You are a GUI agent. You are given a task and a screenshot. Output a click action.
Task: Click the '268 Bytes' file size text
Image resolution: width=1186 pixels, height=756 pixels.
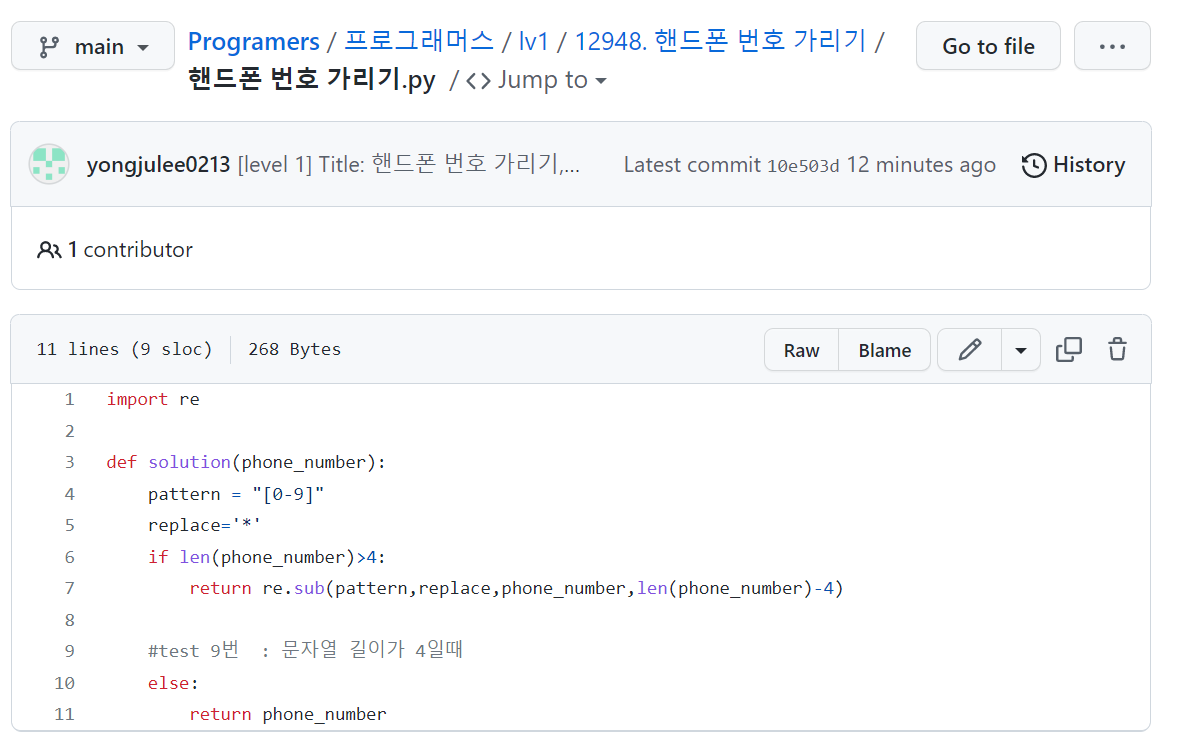[295, 349]
